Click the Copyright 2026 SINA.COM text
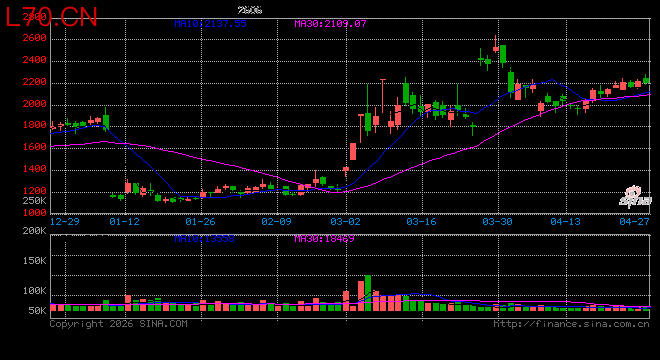This screenshot has width=660, height=360. coord(119,324)
